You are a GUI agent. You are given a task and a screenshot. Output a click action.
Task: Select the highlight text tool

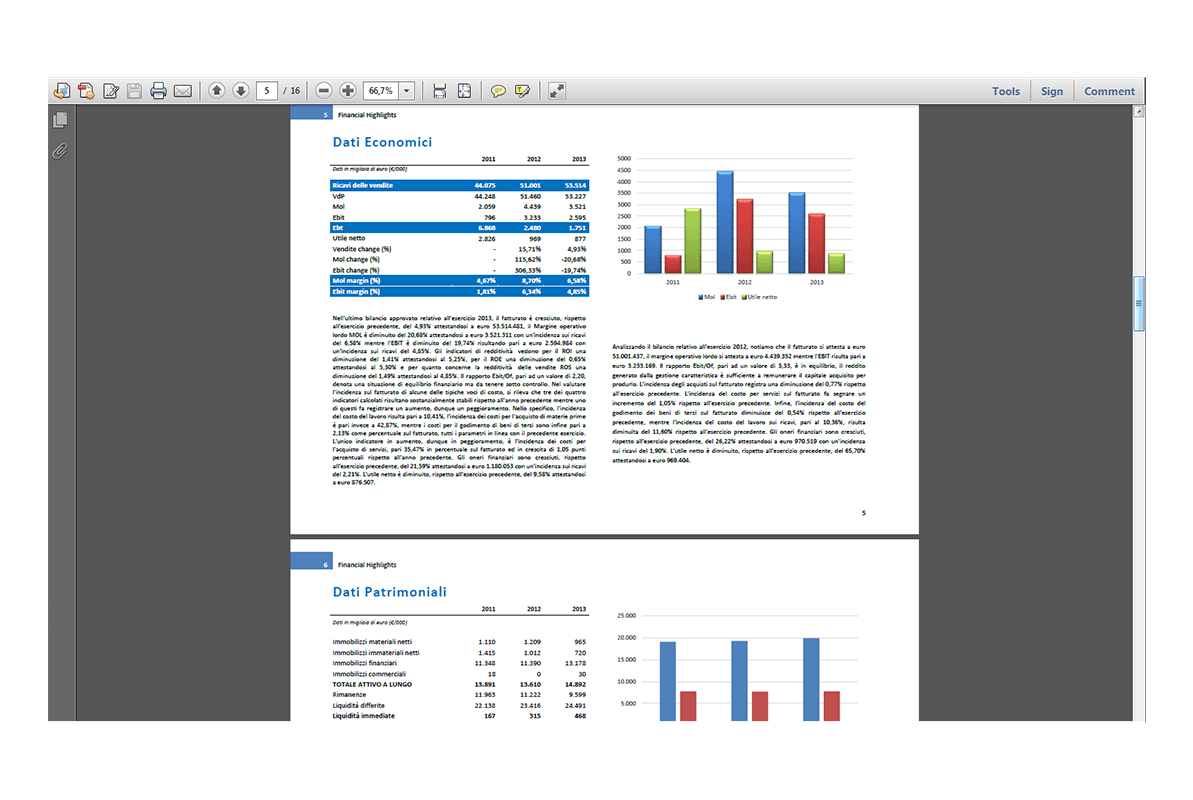(523, 91)
